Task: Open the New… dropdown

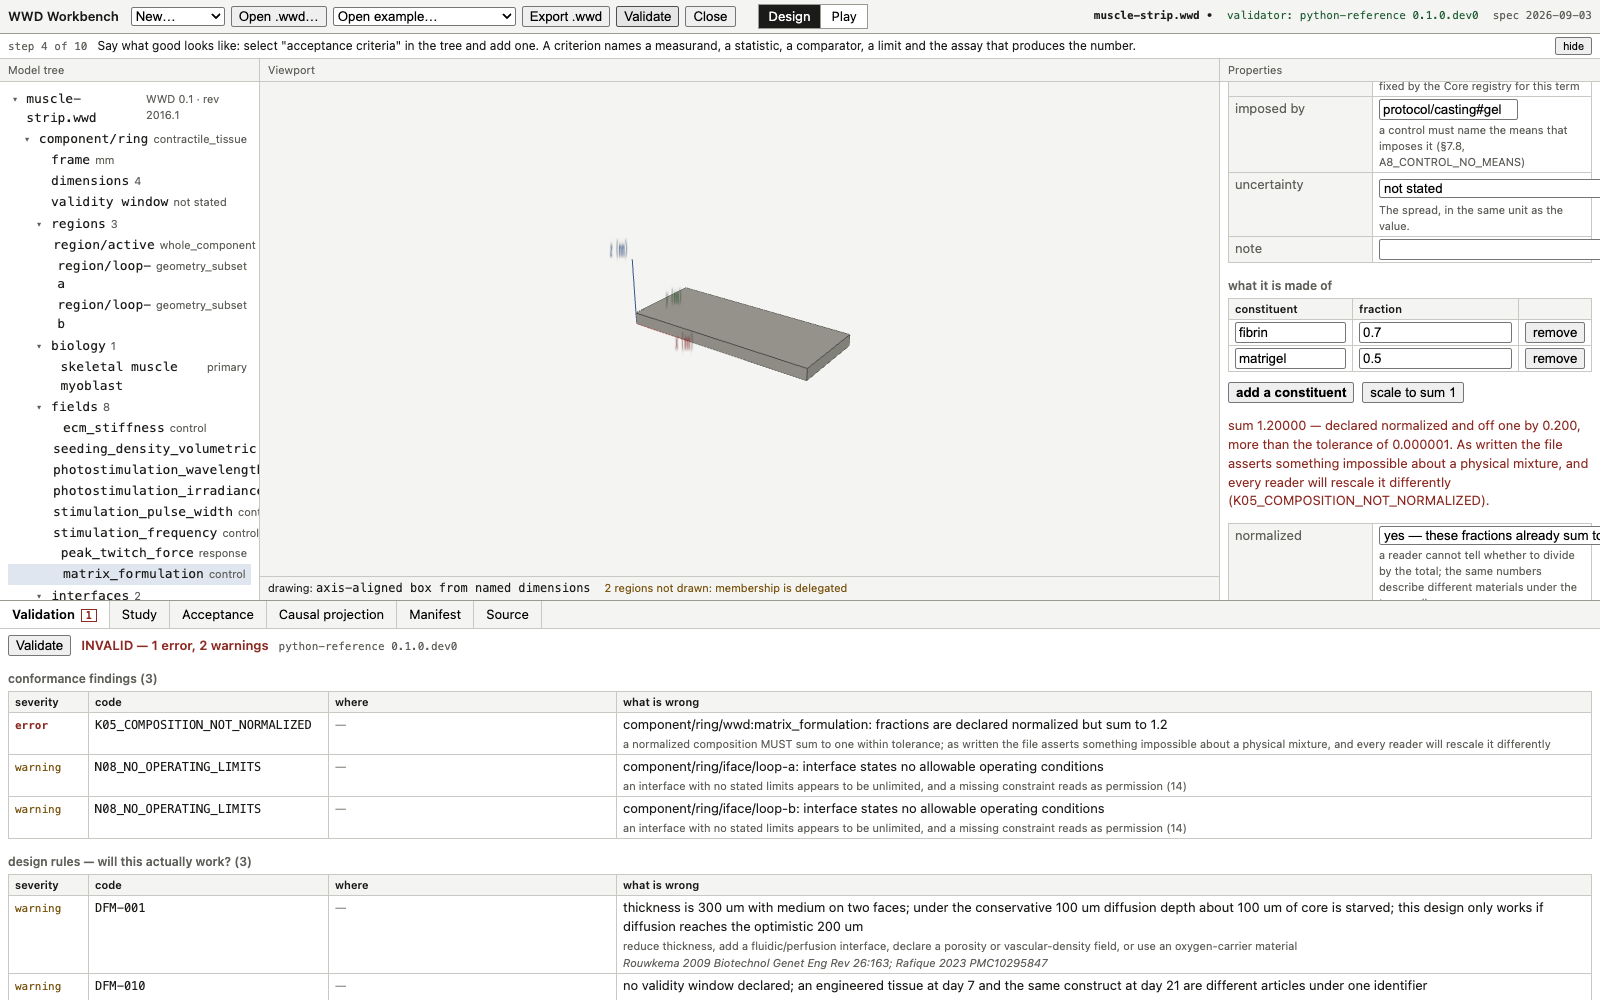Action: coord(177,16)
